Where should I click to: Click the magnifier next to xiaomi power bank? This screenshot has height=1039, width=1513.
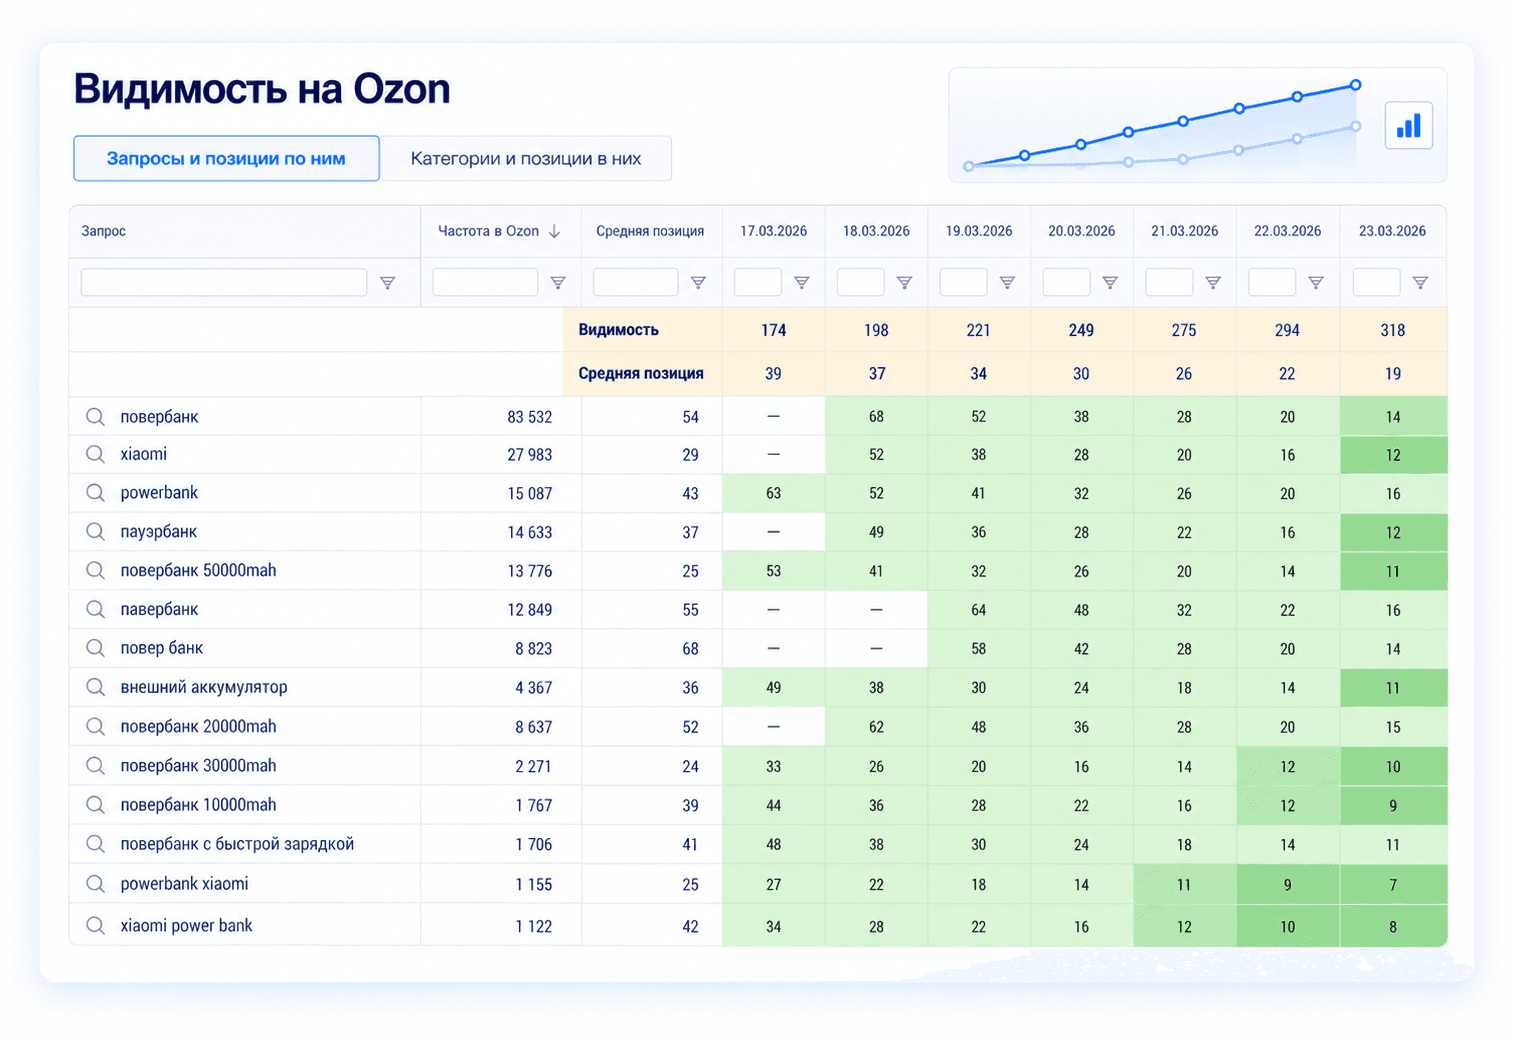coord(95,926)
